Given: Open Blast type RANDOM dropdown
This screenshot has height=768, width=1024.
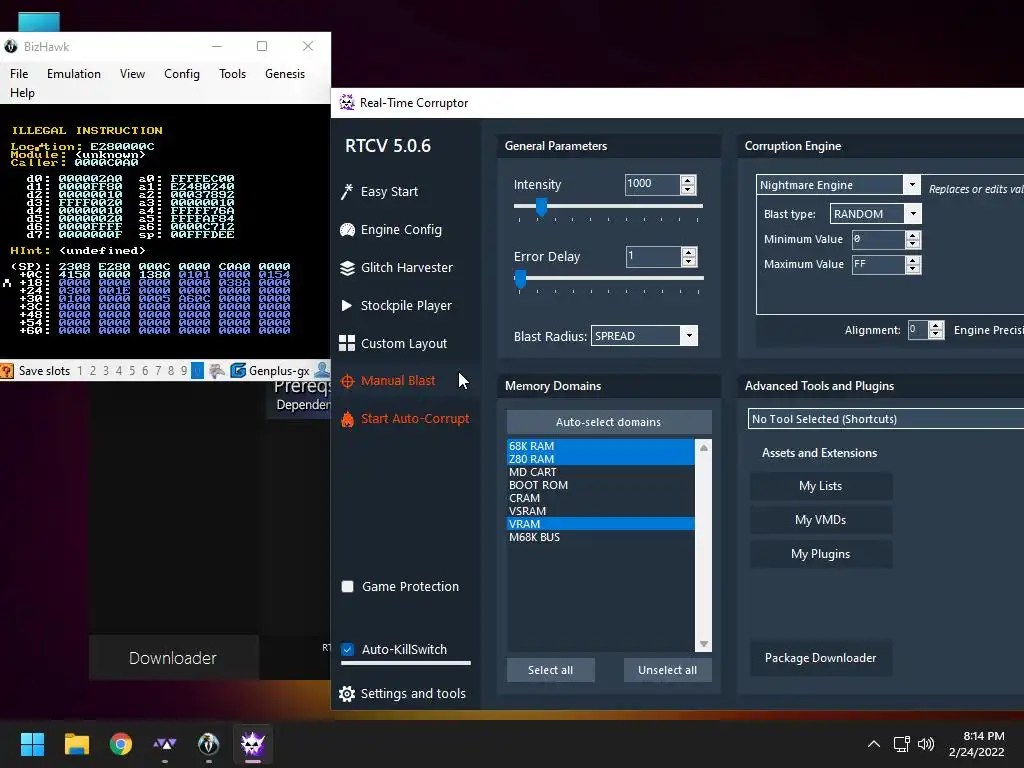Looking at the screenshot, I should pos(913,214).
